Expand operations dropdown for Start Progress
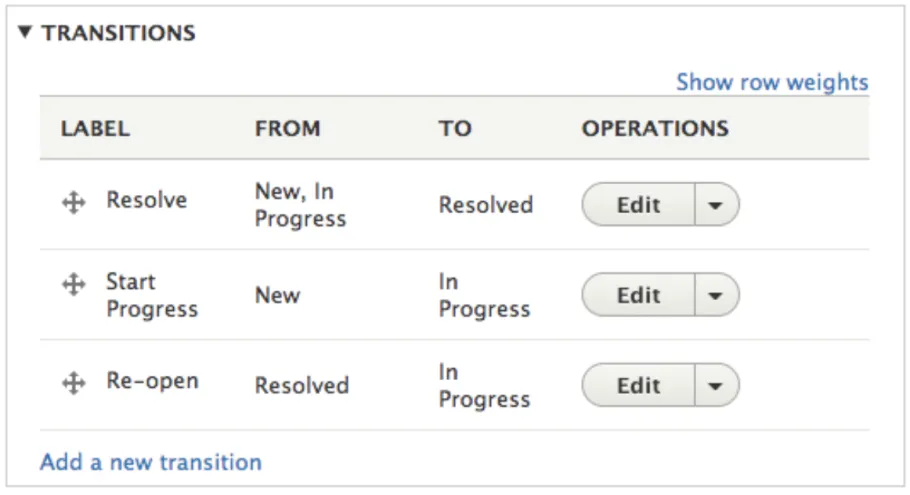The height and width of the screenshot is (495, 910). pos(716,295)
